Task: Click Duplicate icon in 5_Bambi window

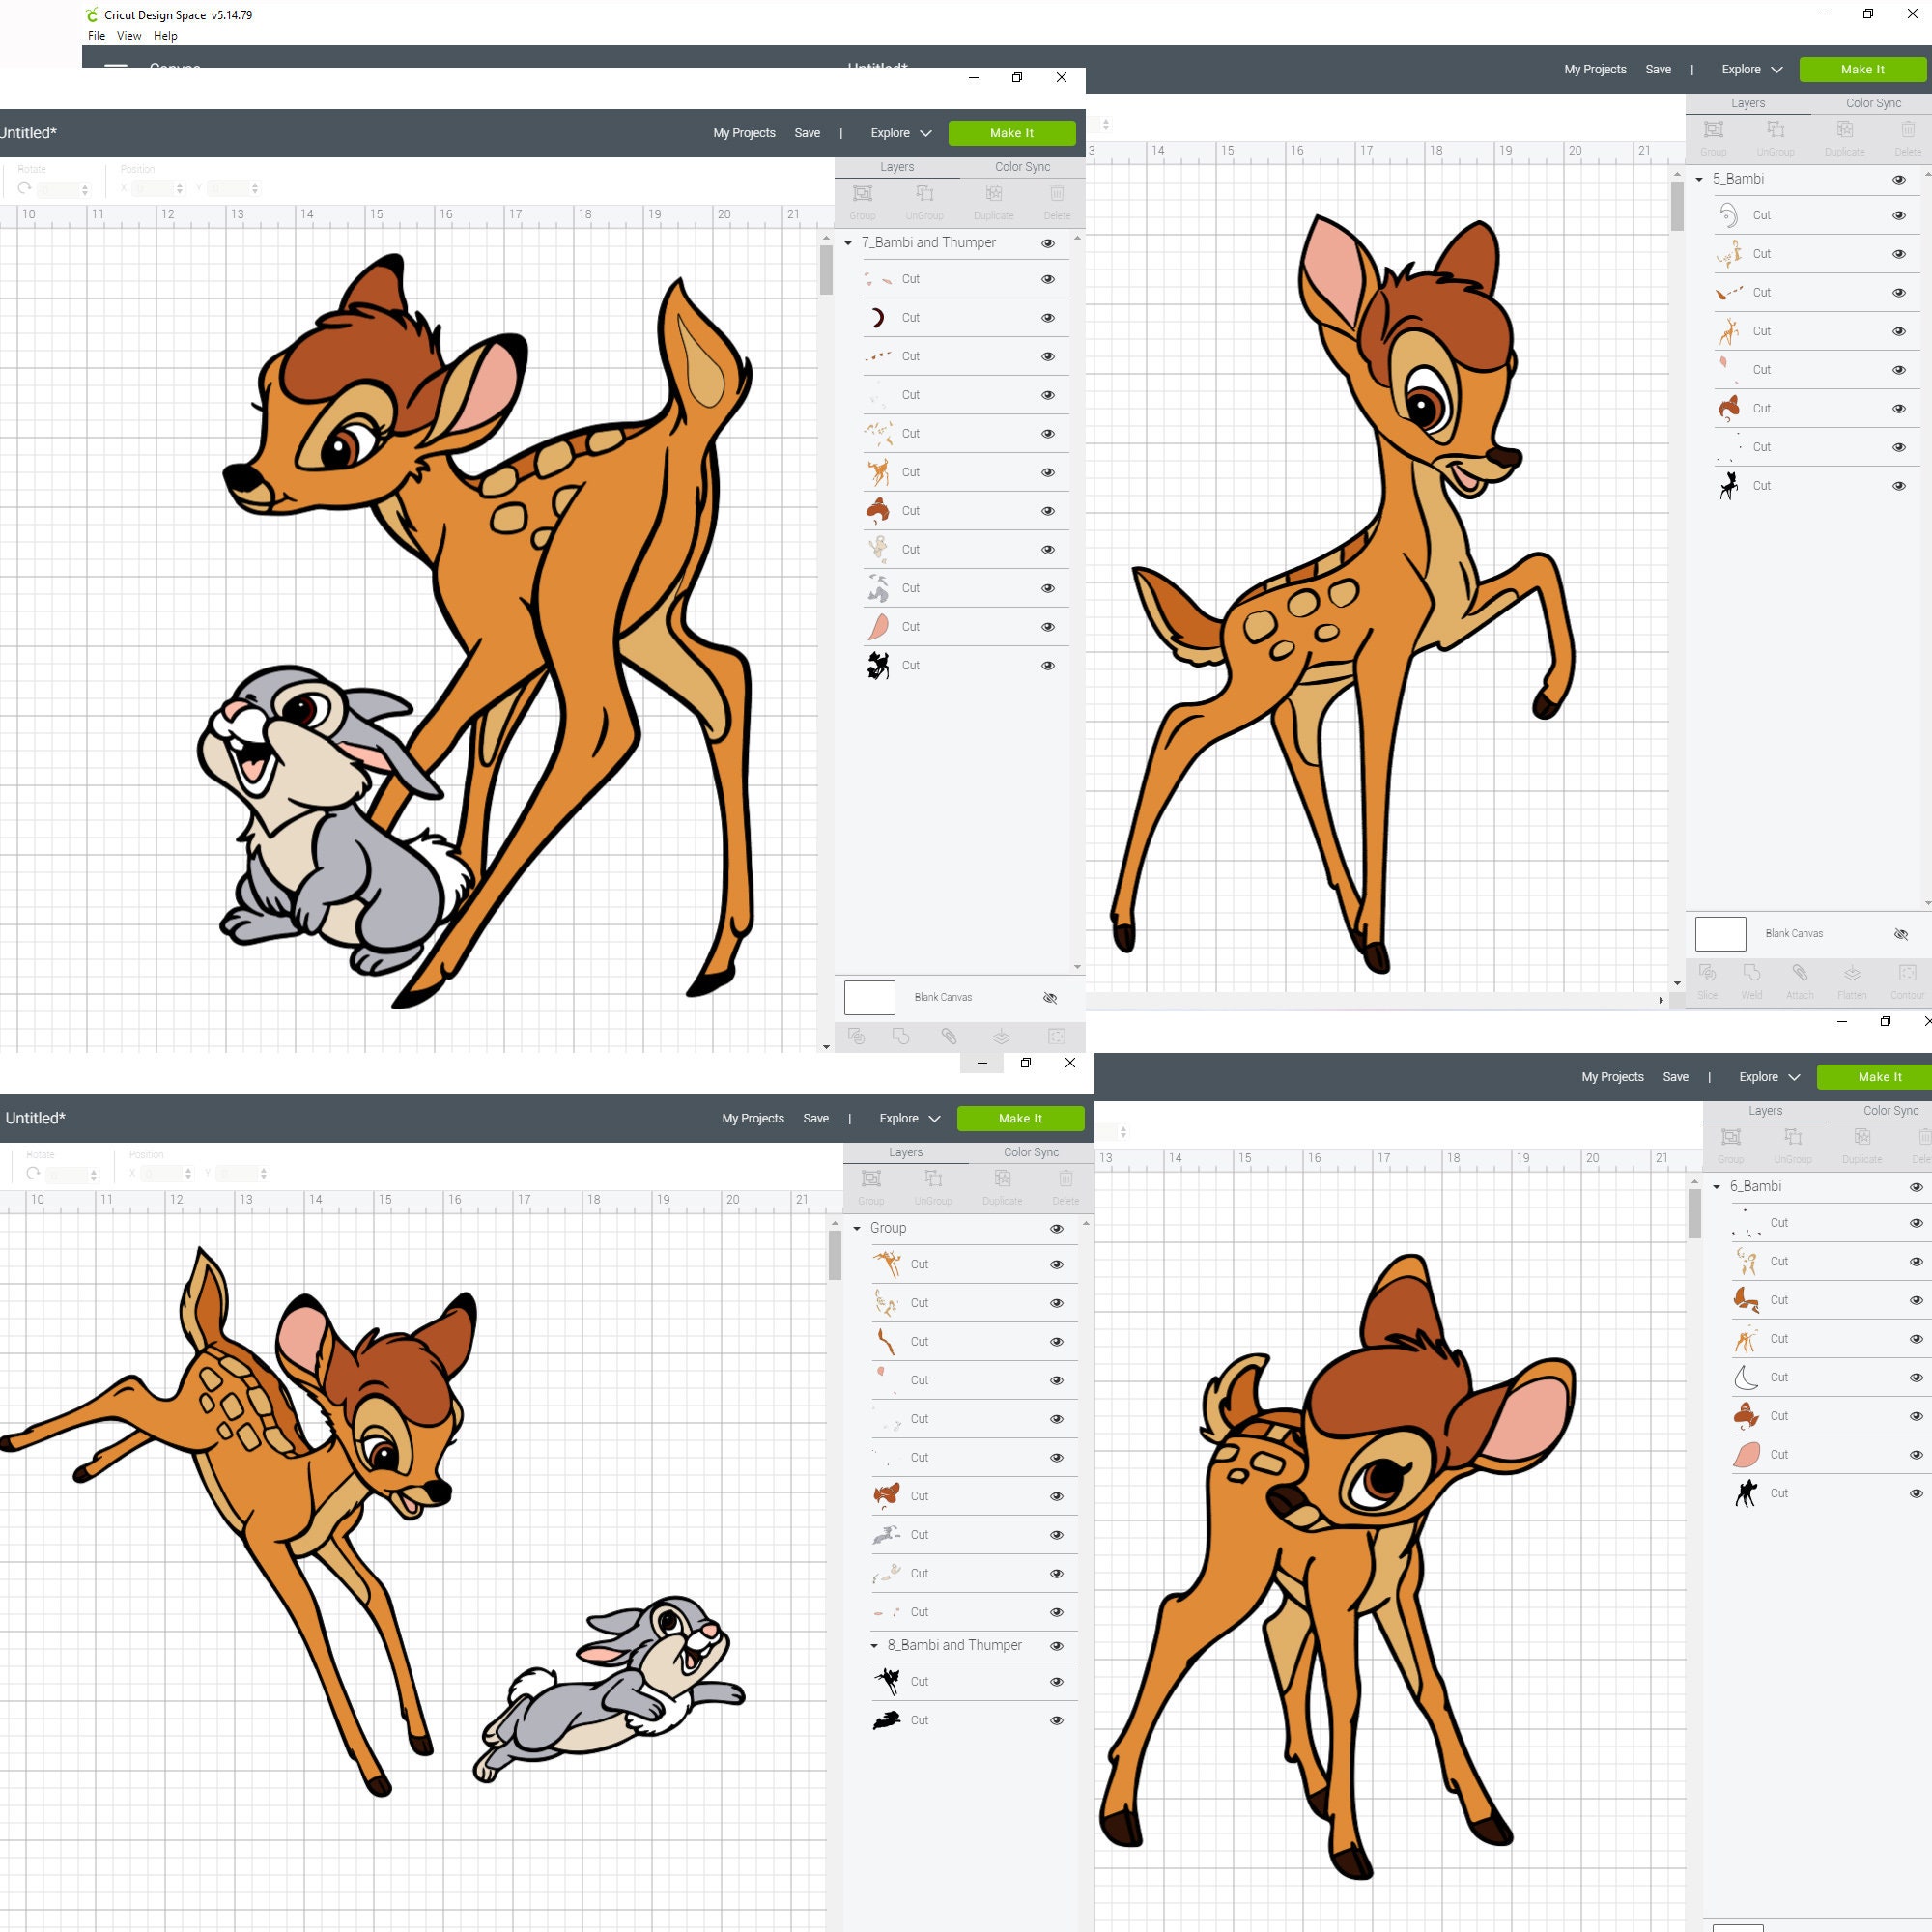Action: pyautogui.click(x=1844, y=129)
